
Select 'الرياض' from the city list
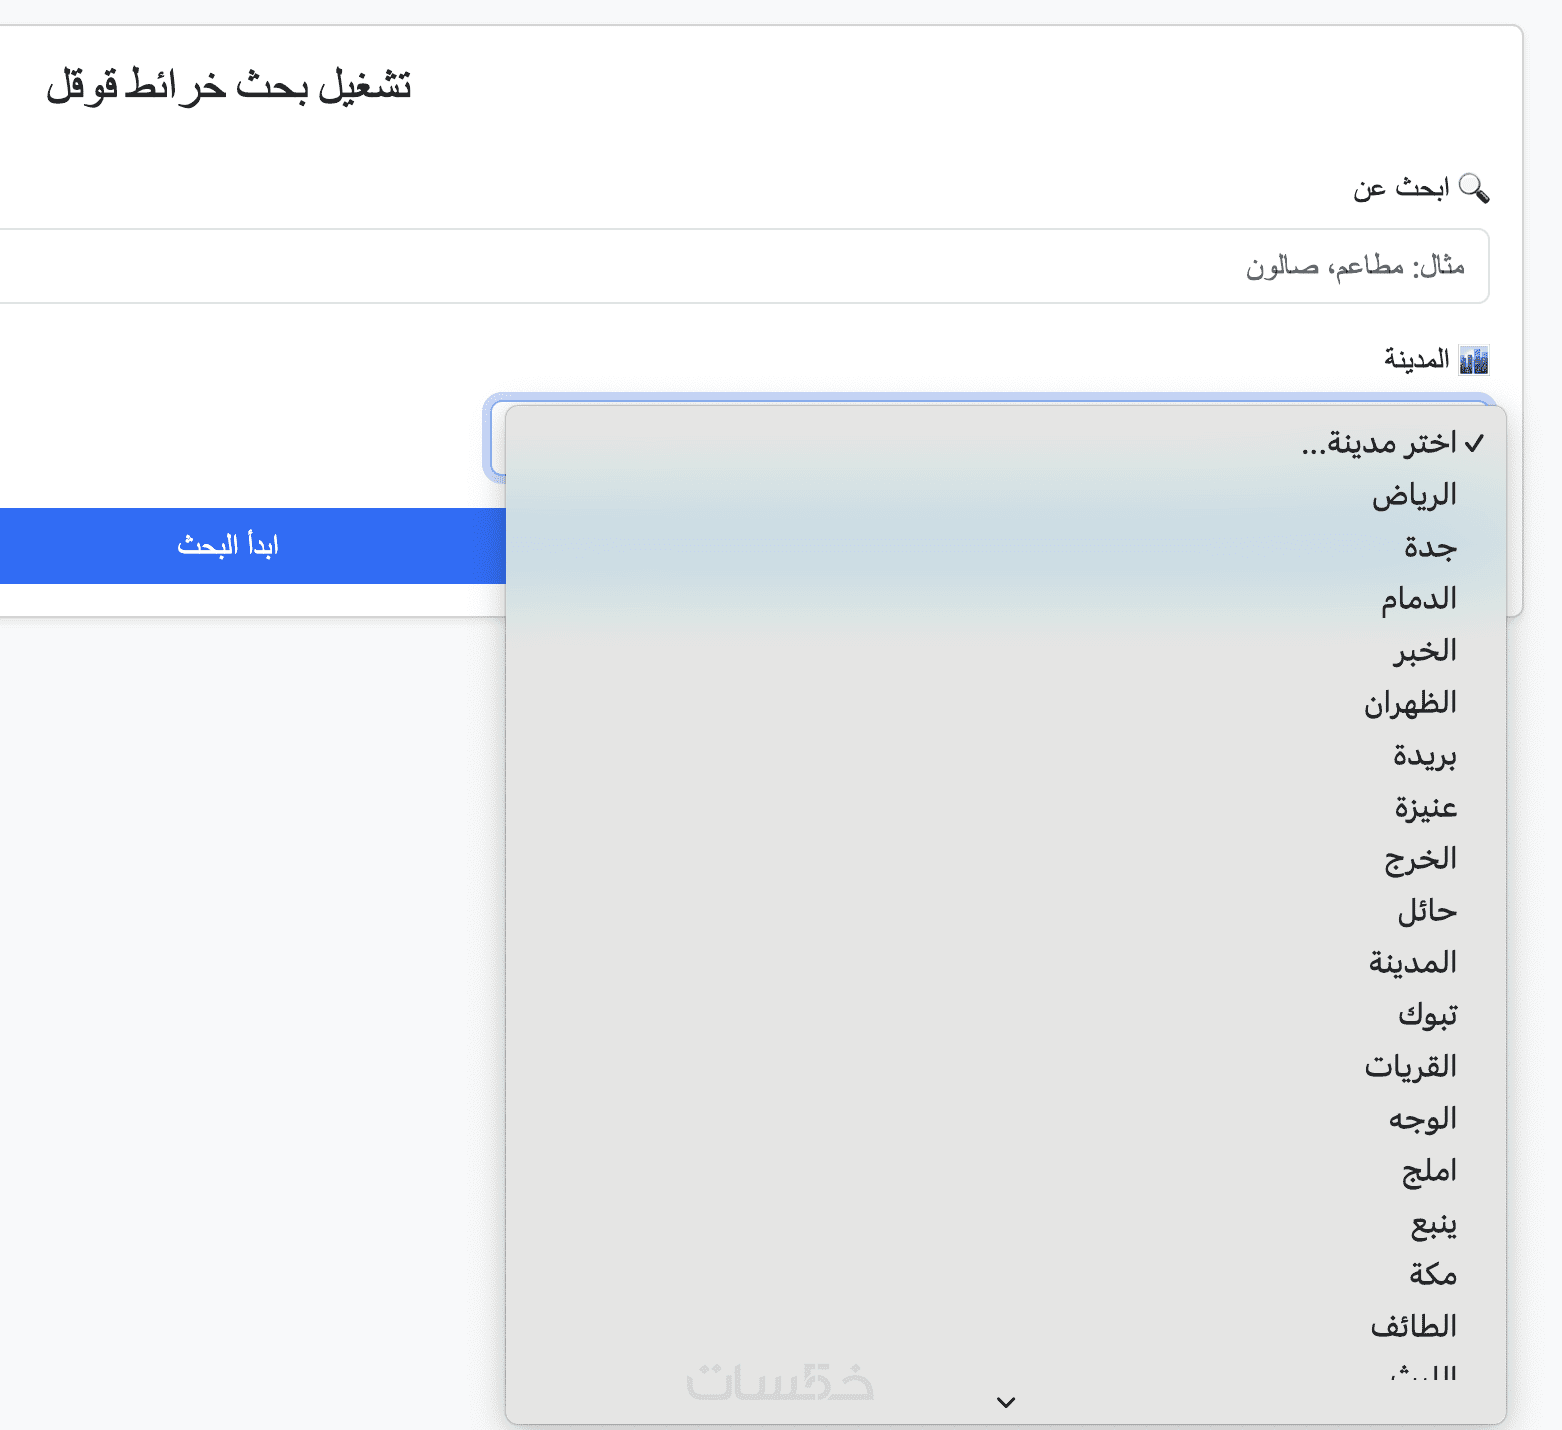pyautogui.click(x=1413, y=495)
